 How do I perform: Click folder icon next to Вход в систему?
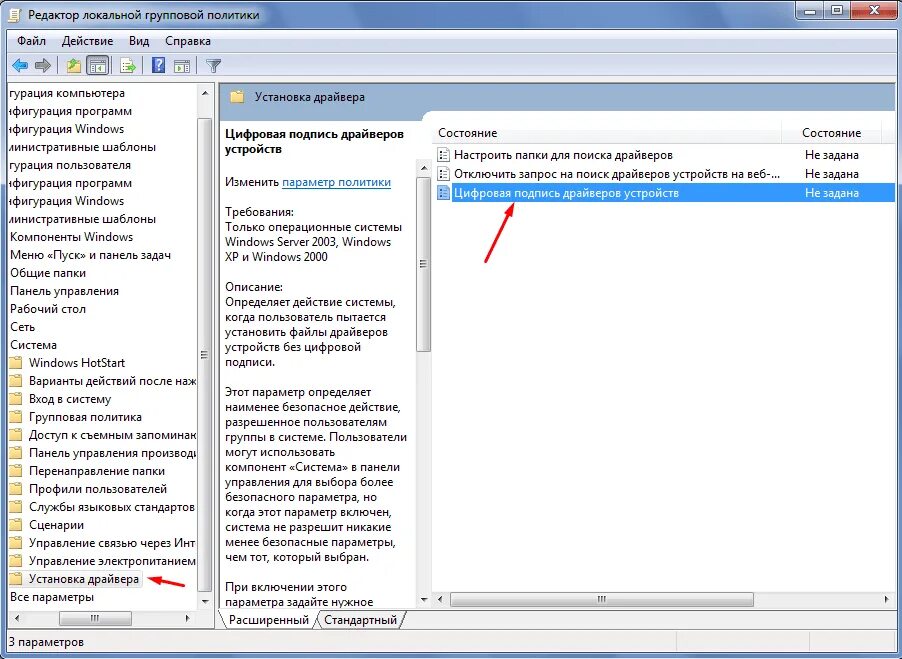pyautogui.click(x=16, y=399)
